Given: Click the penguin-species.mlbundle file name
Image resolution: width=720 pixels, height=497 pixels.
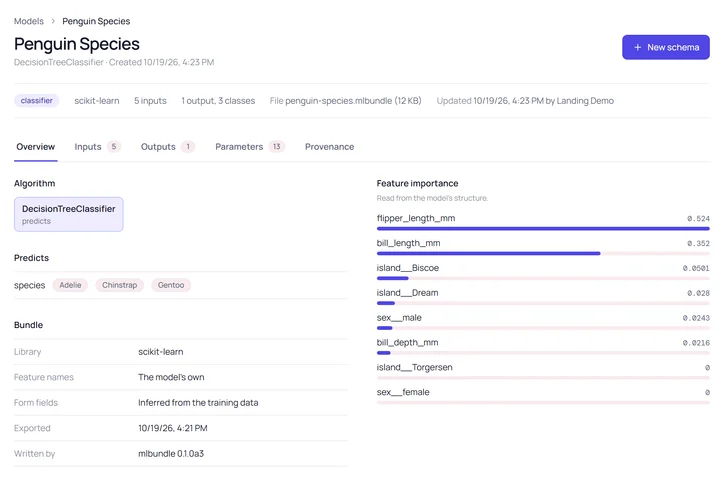Looking at the screenshot, I should tap(339, 101).
